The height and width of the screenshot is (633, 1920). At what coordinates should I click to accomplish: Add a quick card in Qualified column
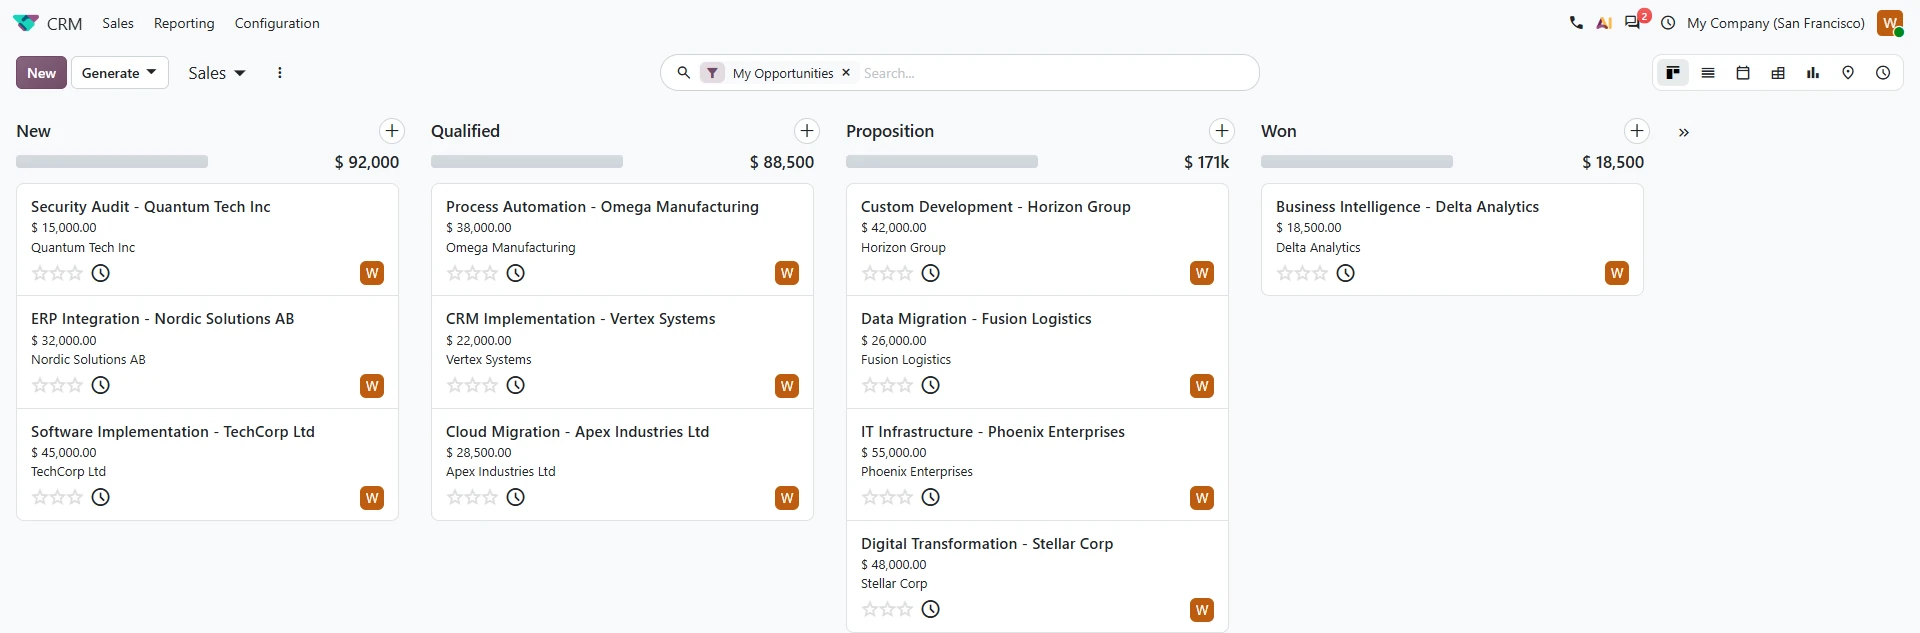click(807, 131)
